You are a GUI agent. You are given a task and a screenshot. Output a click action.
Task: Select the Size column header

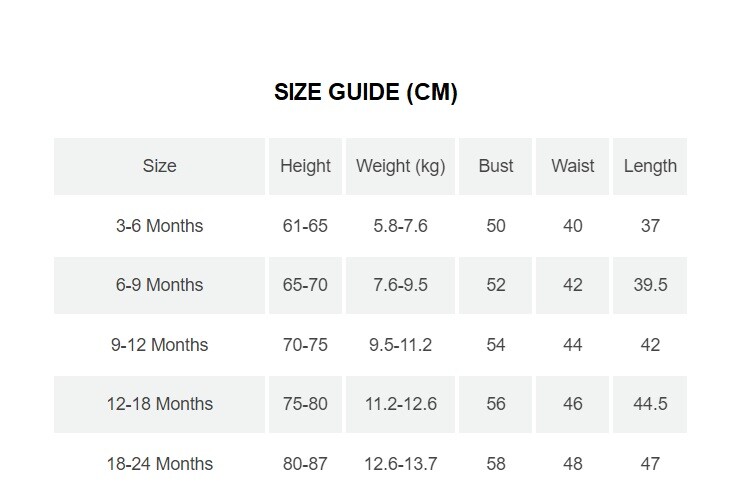coord(160,166)
